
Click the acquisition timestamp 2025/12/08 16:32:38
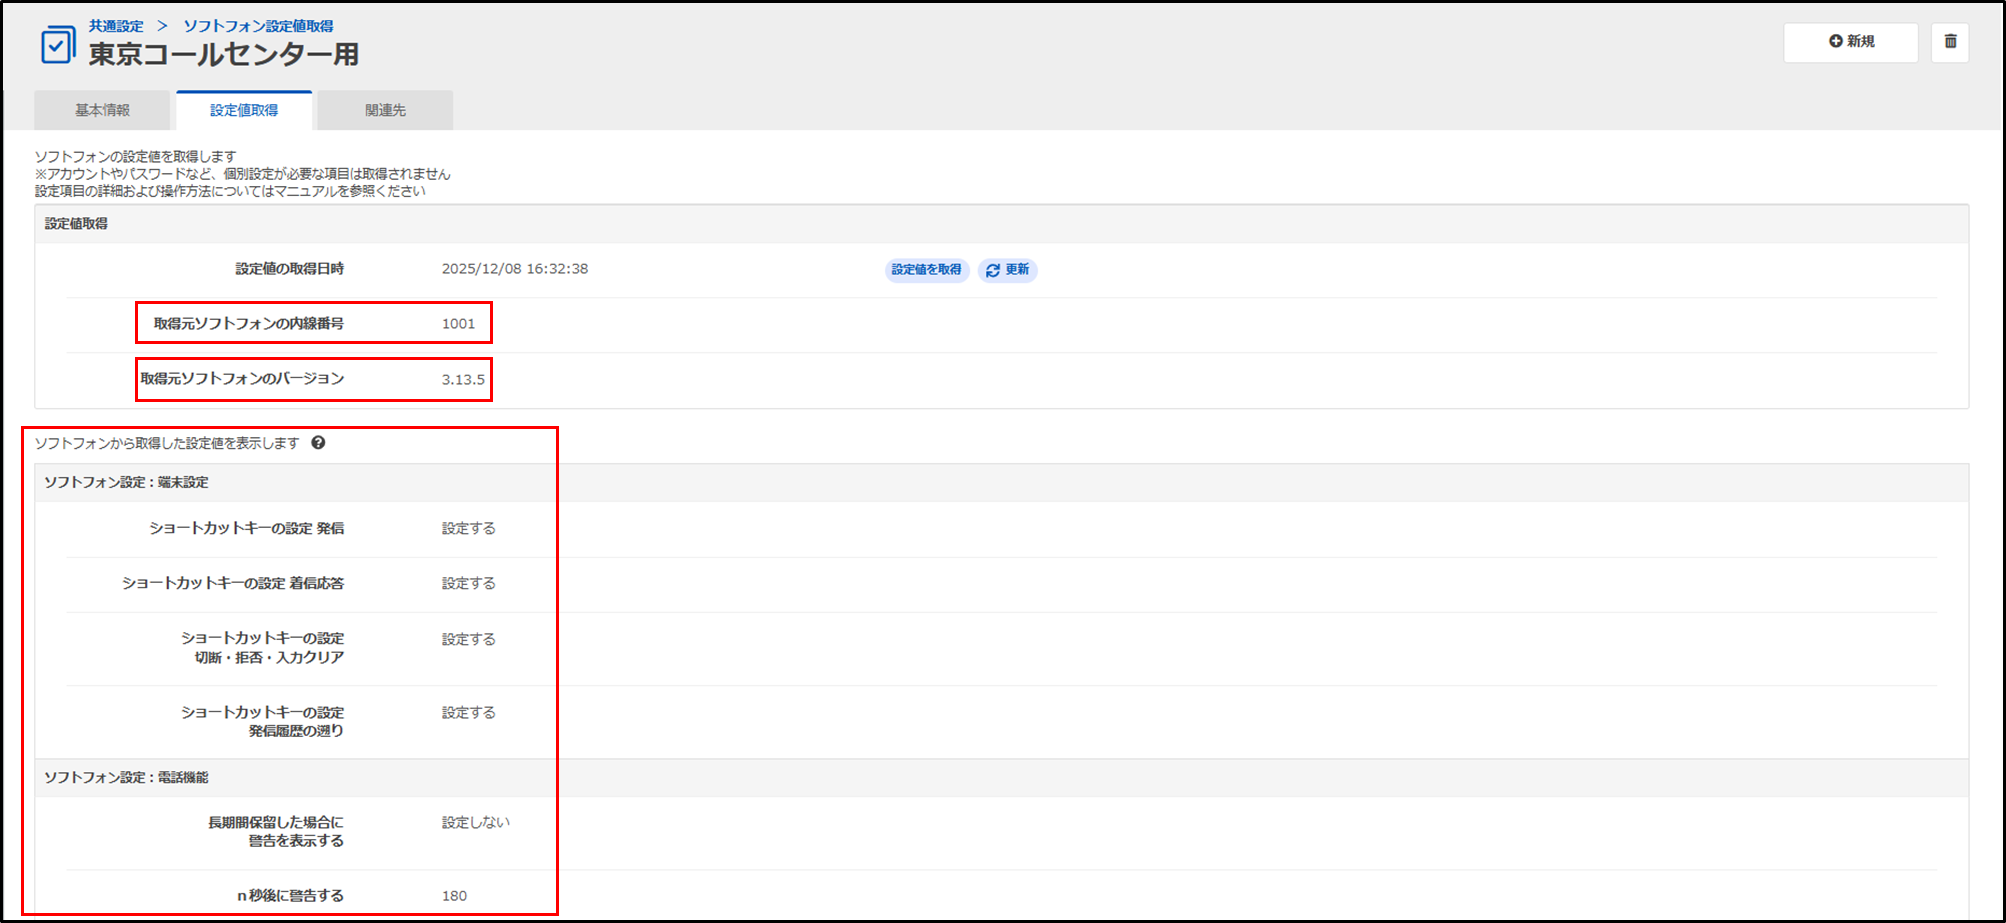pos(514,269)
